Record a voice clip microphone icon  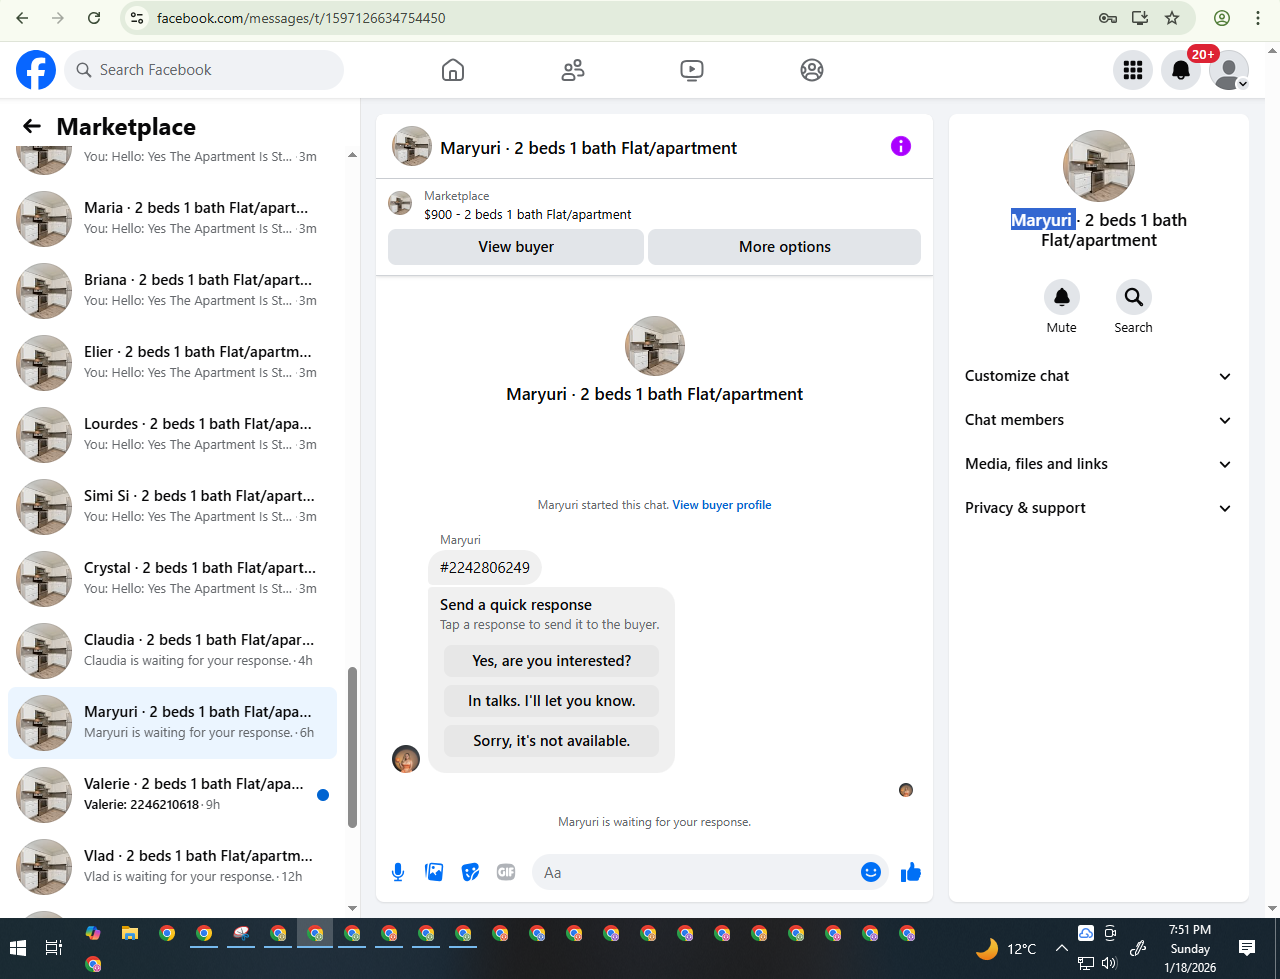[x=398, y=872]
